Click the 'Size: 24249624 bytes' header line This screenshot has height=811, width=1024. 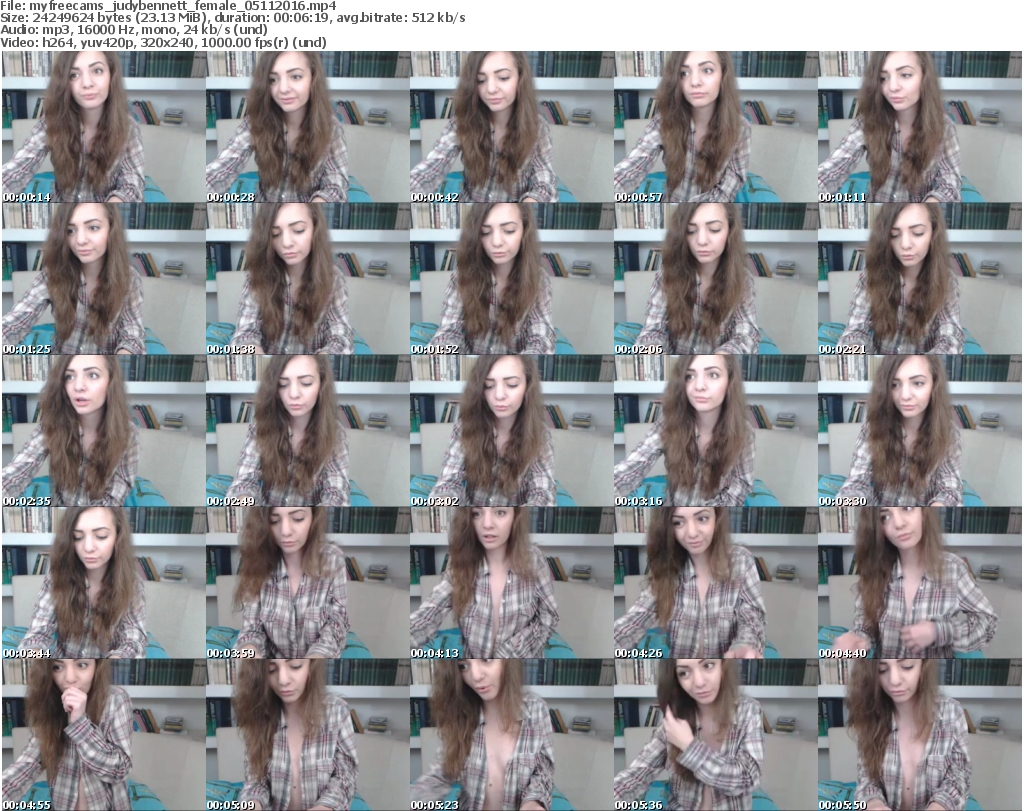[232, 18]
